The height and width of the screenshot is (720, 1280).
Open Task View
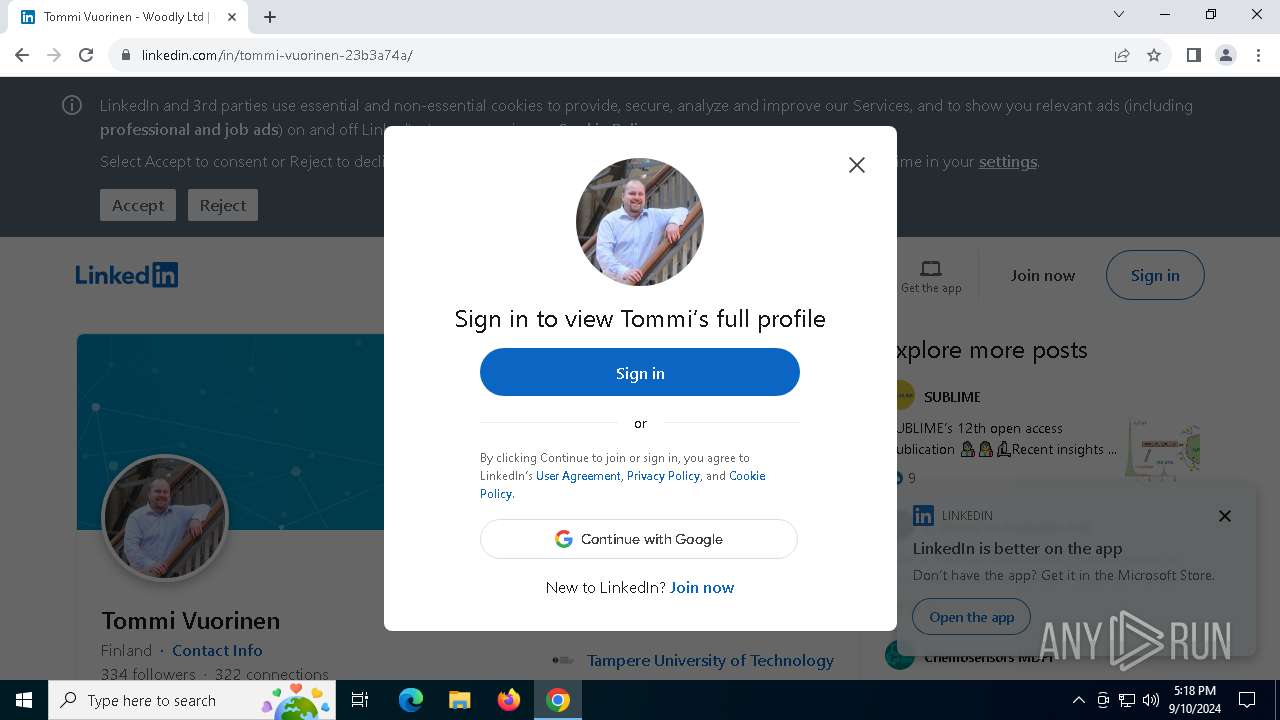[360, 700]
